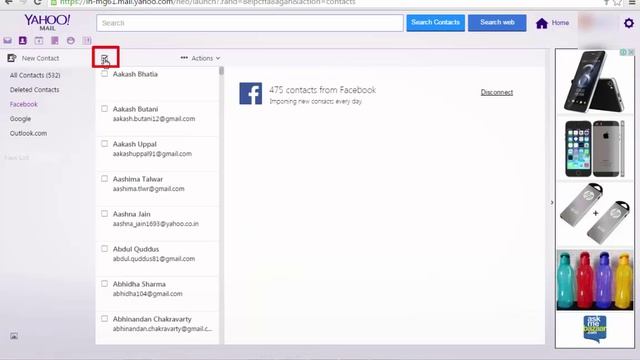Select contact name Aakash Butani
Screen dimensions: 640x360
136,109
